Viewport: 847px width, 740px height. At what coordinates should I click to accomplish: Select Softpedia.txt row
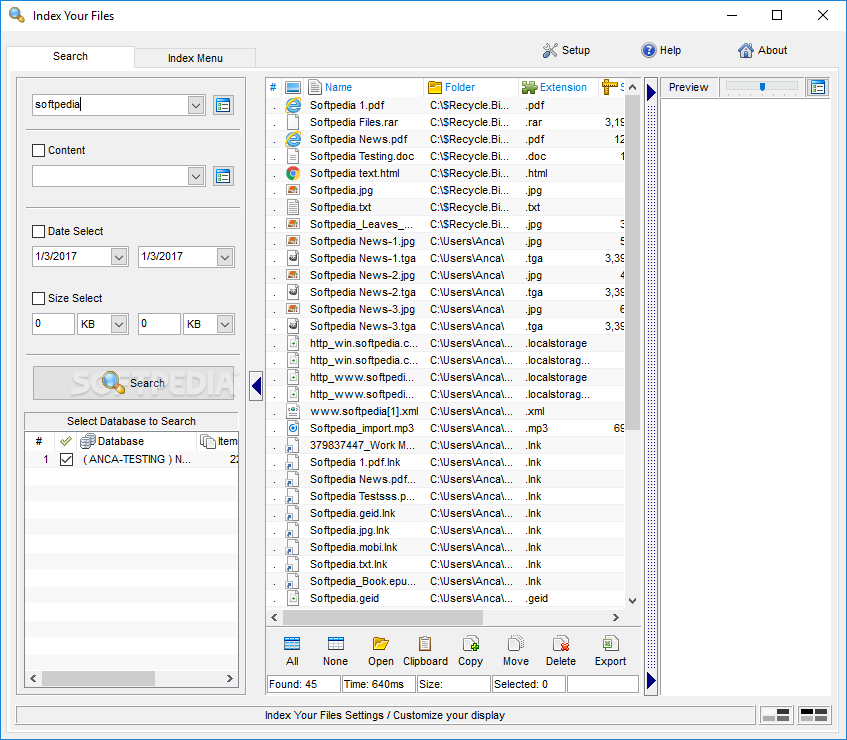point(446,207)
